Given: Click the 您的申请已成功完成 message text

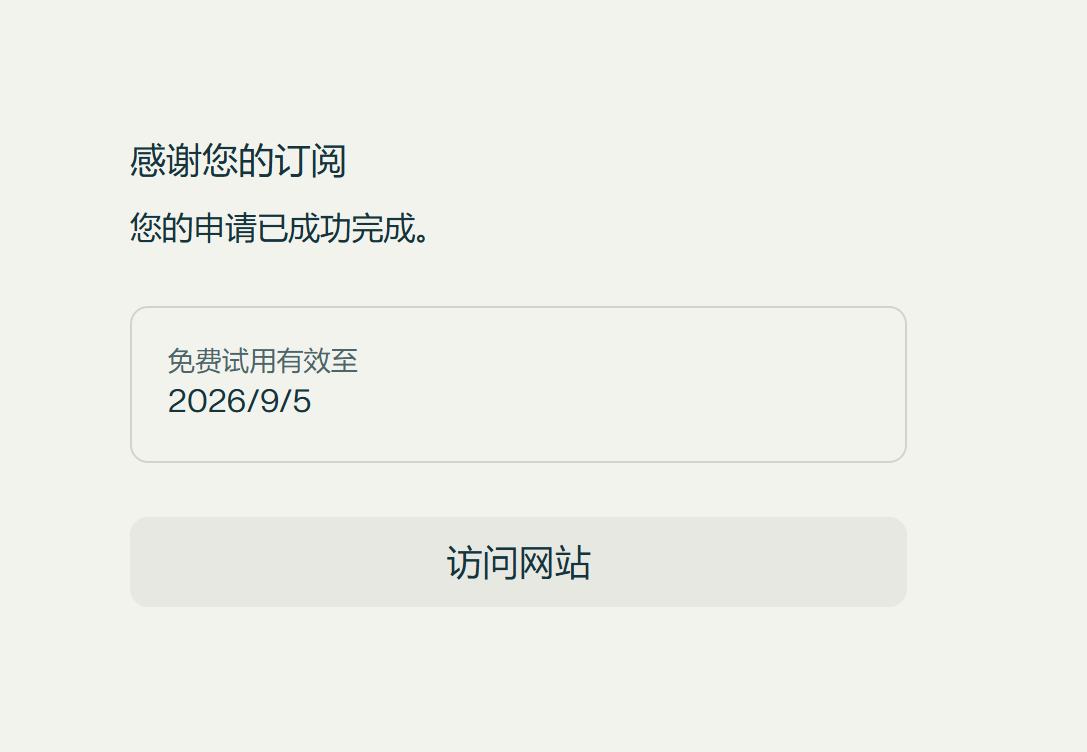Looking at the screenshot, I should [280, 229].
